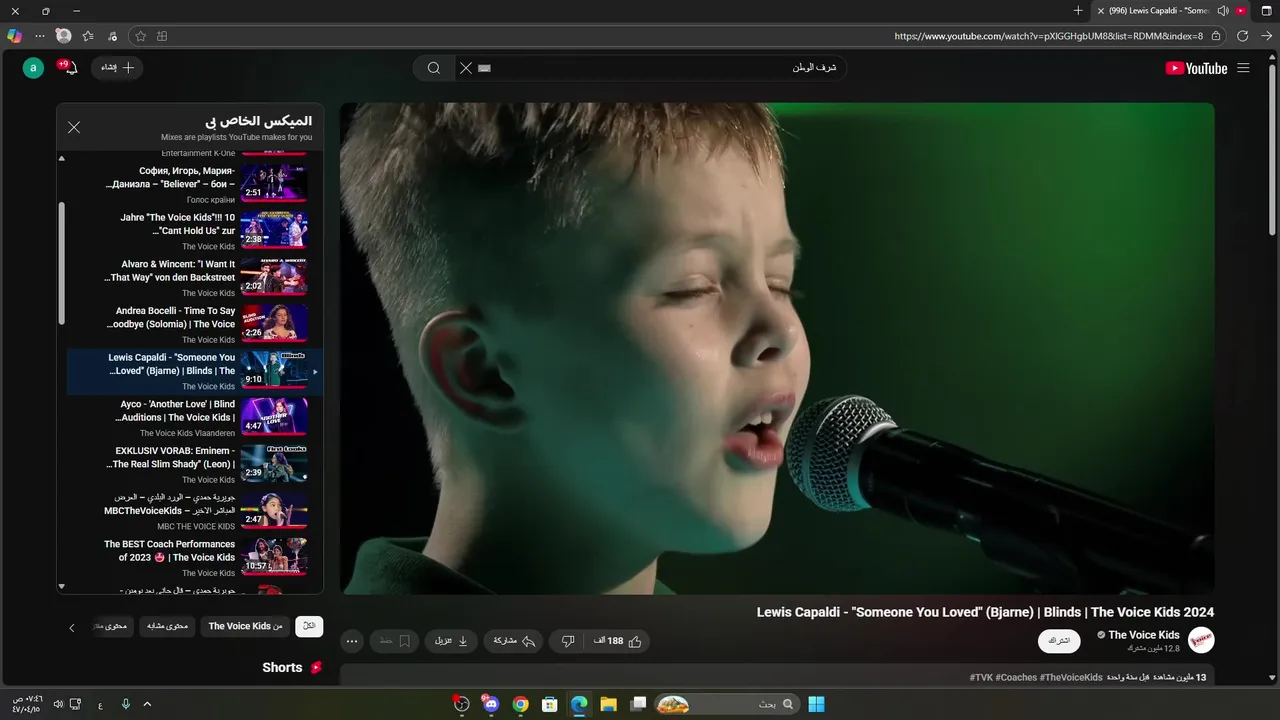
Task: Open the site lock info icon
Action: pyautogui.click(x=1216, y=36)
